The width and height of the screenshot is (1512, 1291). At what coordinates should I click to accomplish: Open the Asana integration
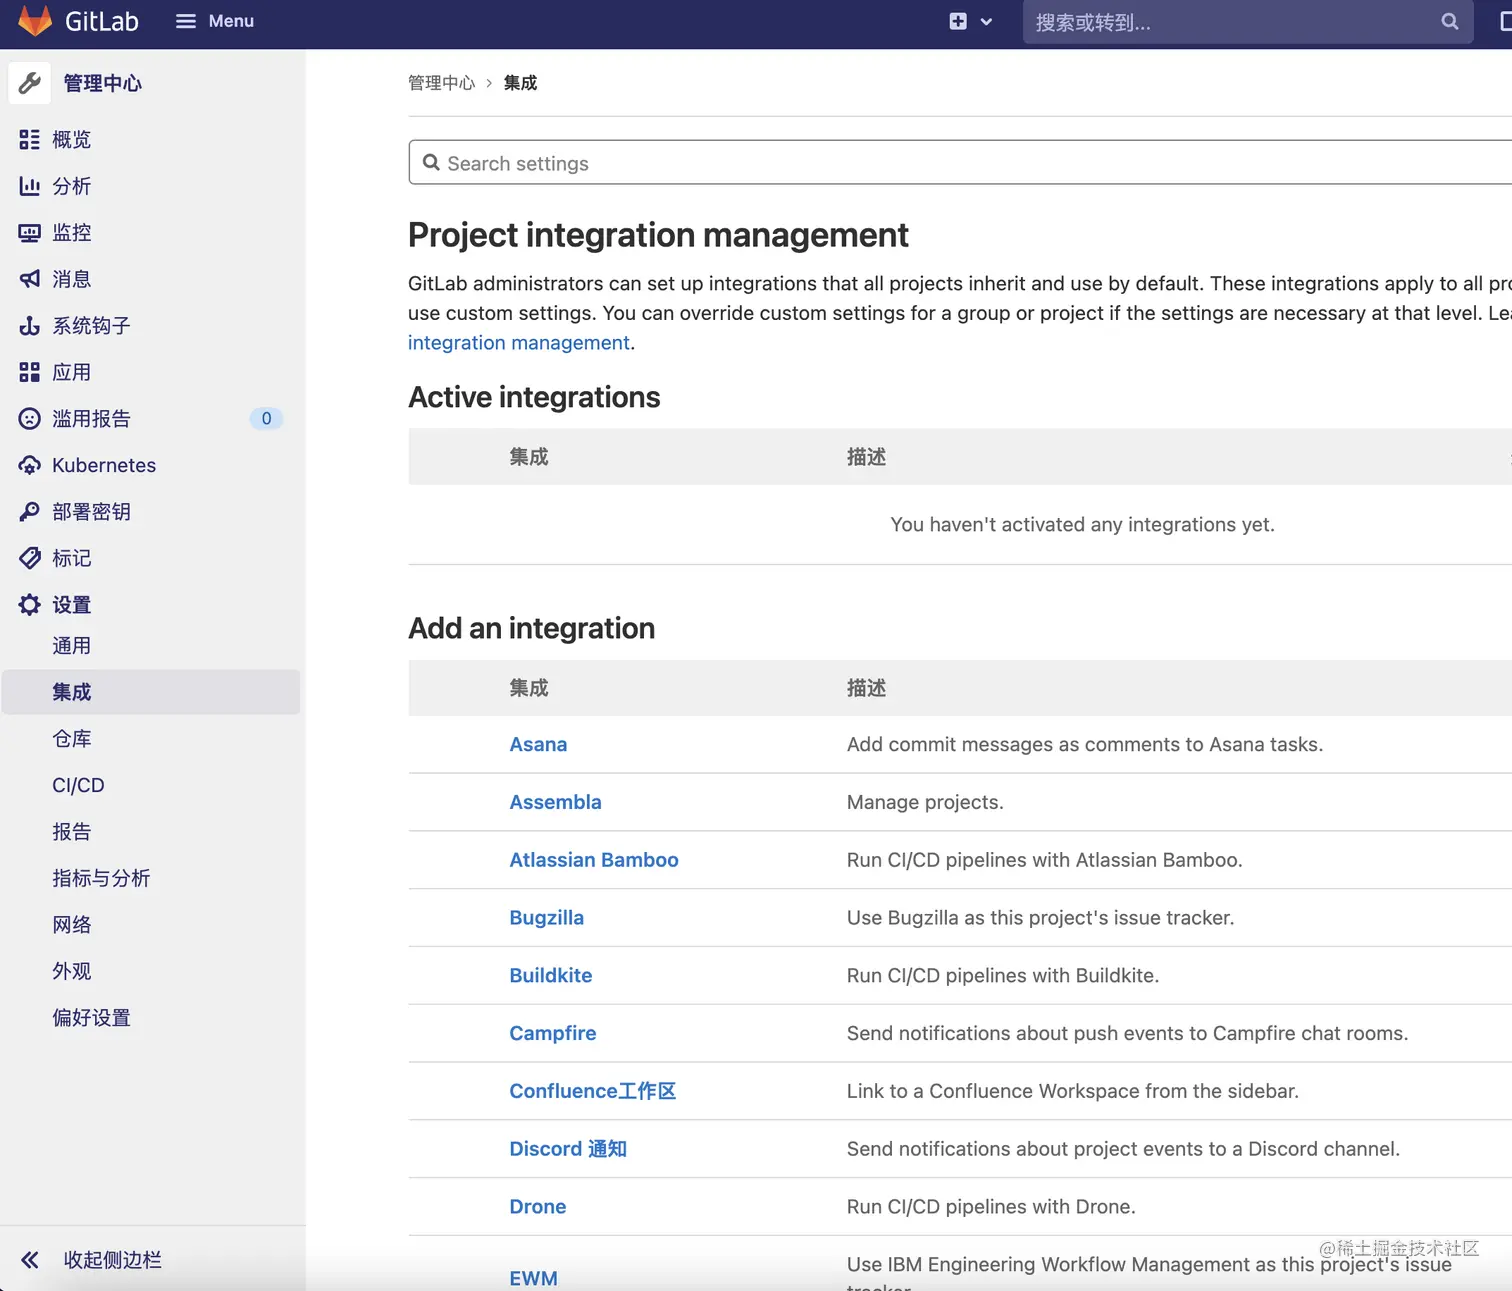click(x=538, y=744)
